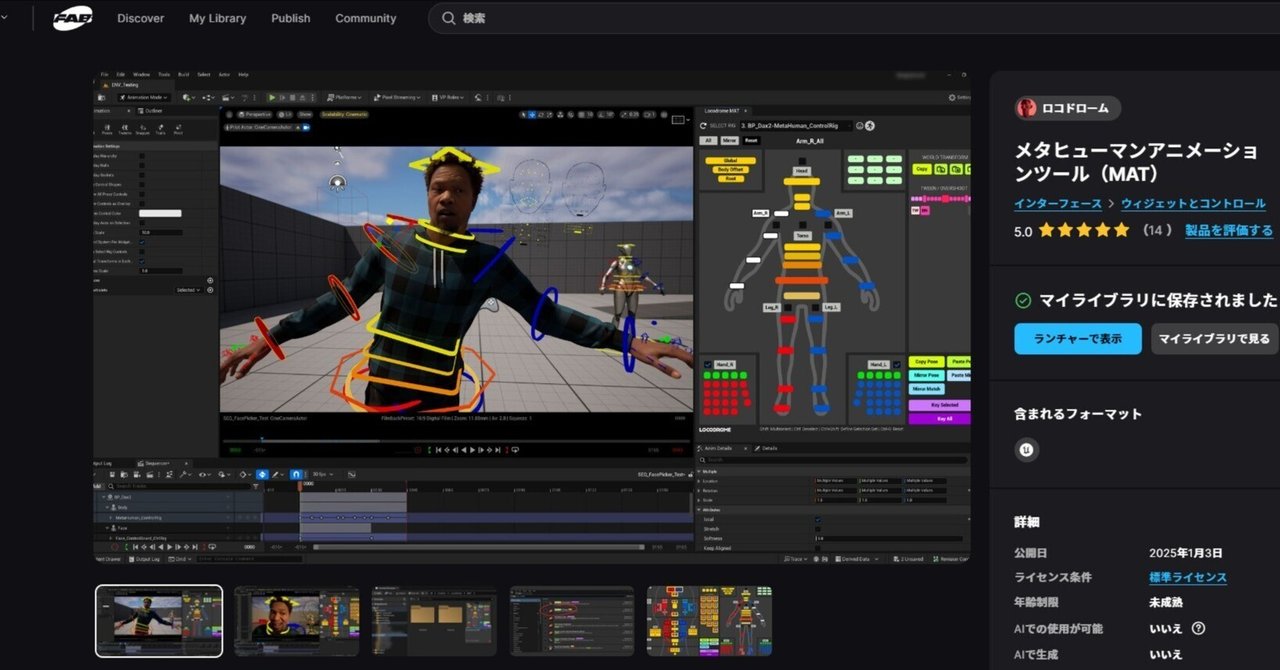Image resolution: width=1280 pixels, height=670 pixels.
Task: Click the Unreal Engine format icon
Action: (x=1027, y=449)
